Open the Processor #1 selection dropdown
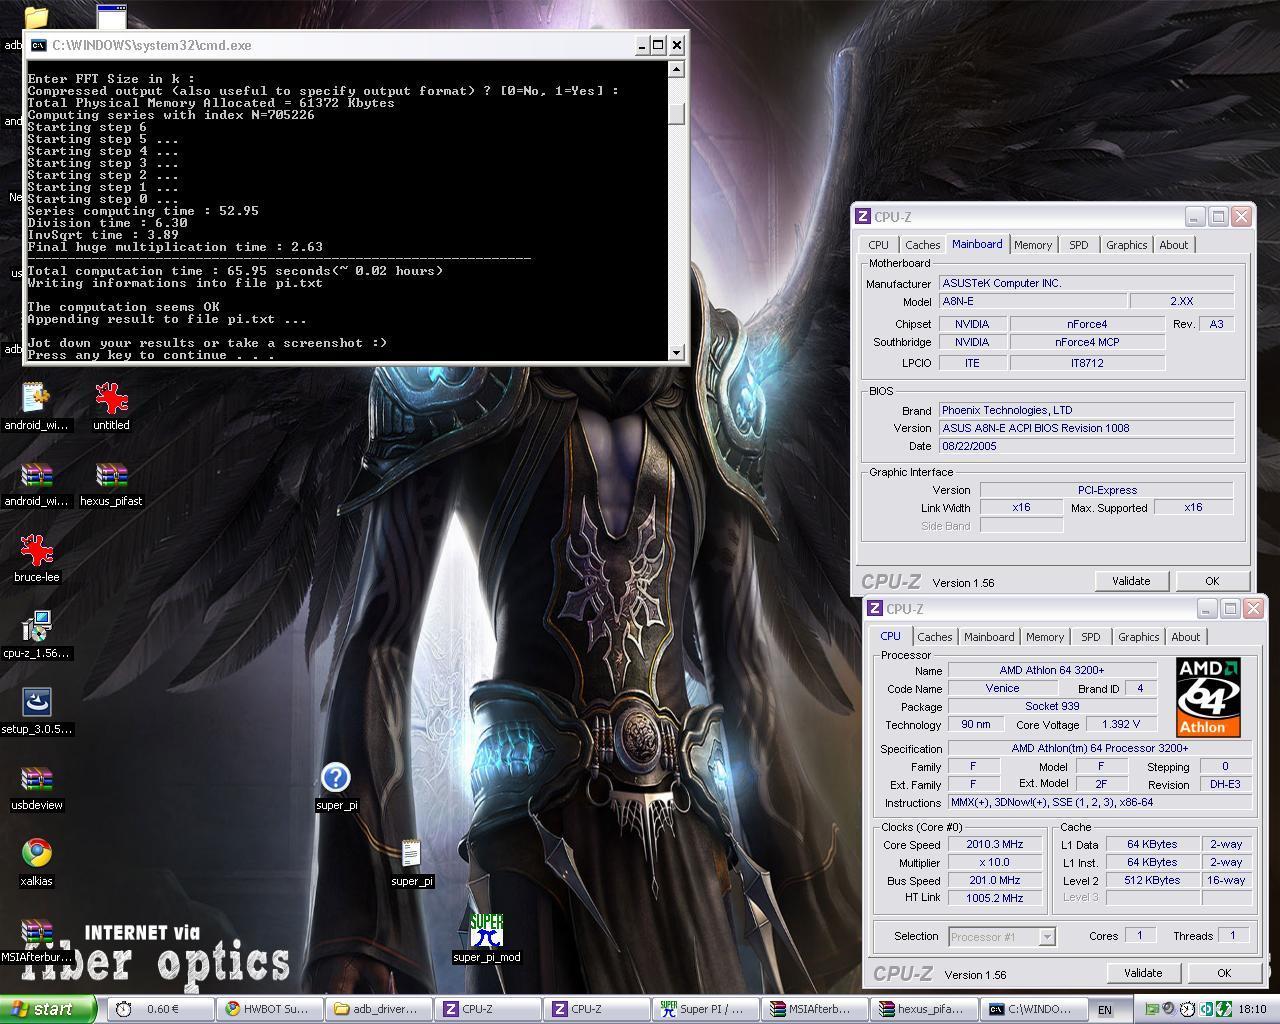Viewport: 1280px width, 1024px height. pos(1001,937)
